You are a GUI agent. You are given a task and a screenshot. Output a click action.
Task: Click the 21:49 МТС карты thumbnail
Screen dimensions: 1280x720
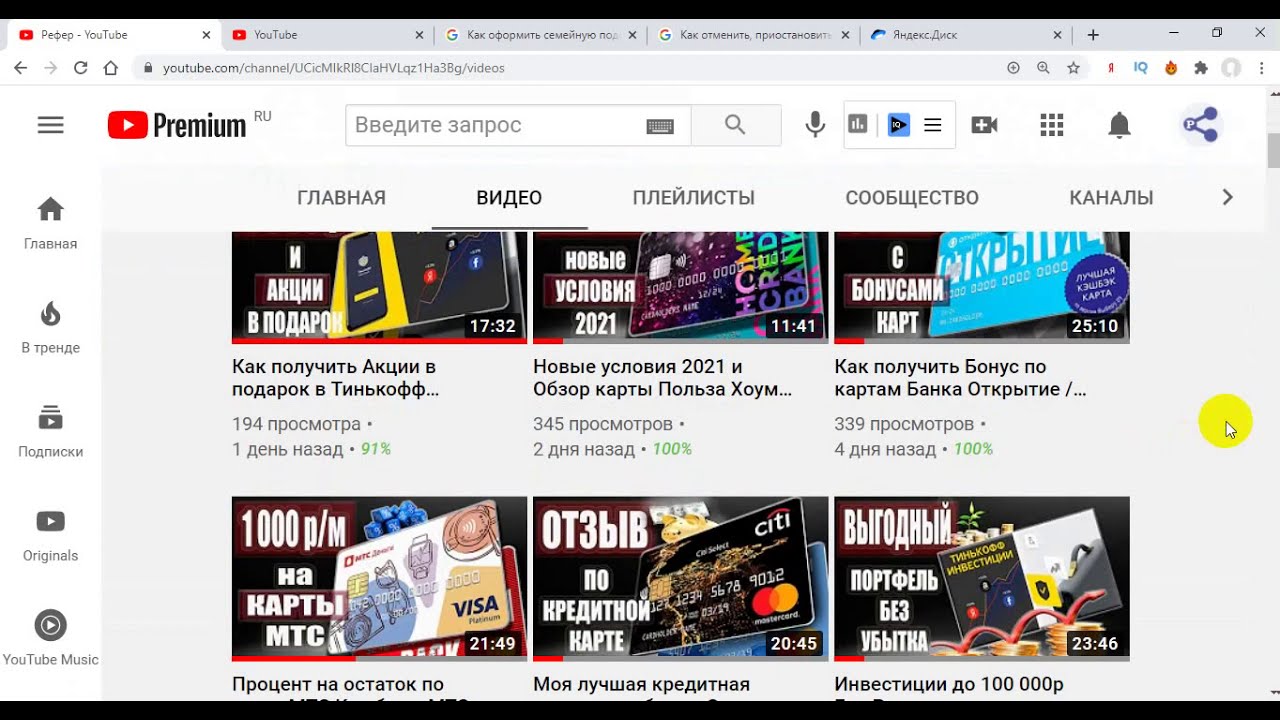[379, 579]
